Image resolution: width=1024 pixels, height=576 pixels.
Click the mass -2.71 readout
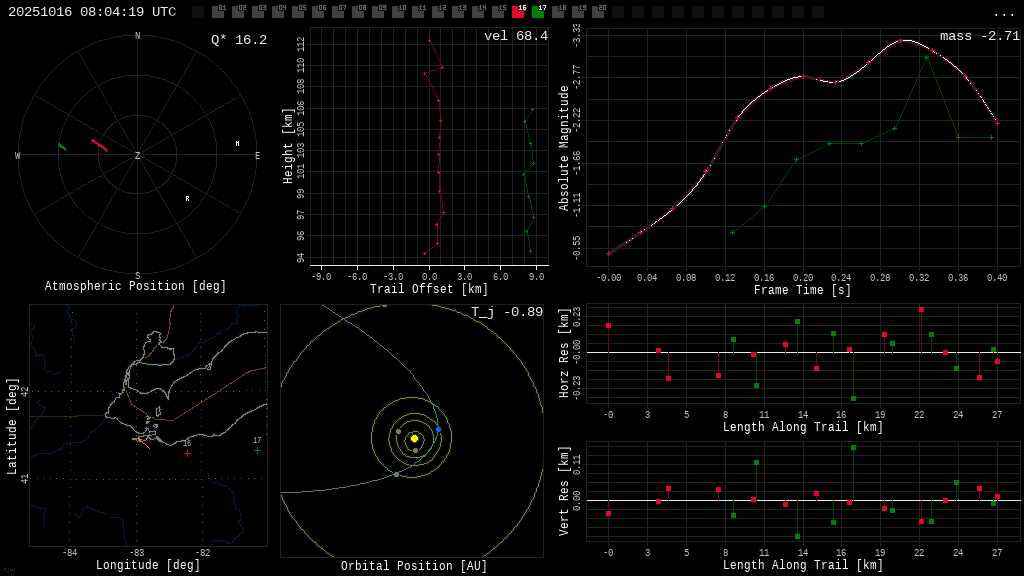(x=979, y=37)
